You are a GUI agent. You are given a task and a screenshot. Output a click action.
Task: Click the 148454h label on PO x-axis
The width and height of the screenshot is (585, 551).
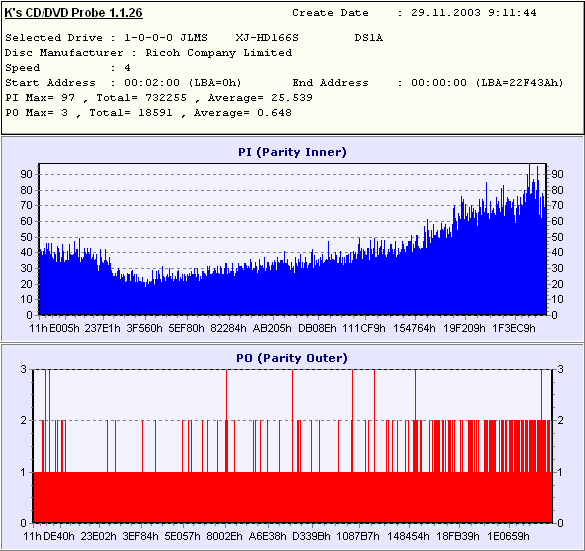[x=408, y=536]
